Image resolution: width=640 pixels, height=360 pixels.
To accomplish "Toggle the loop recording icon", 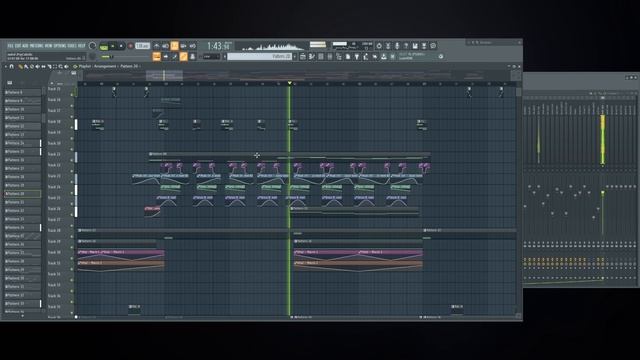I will coord(193,46).
